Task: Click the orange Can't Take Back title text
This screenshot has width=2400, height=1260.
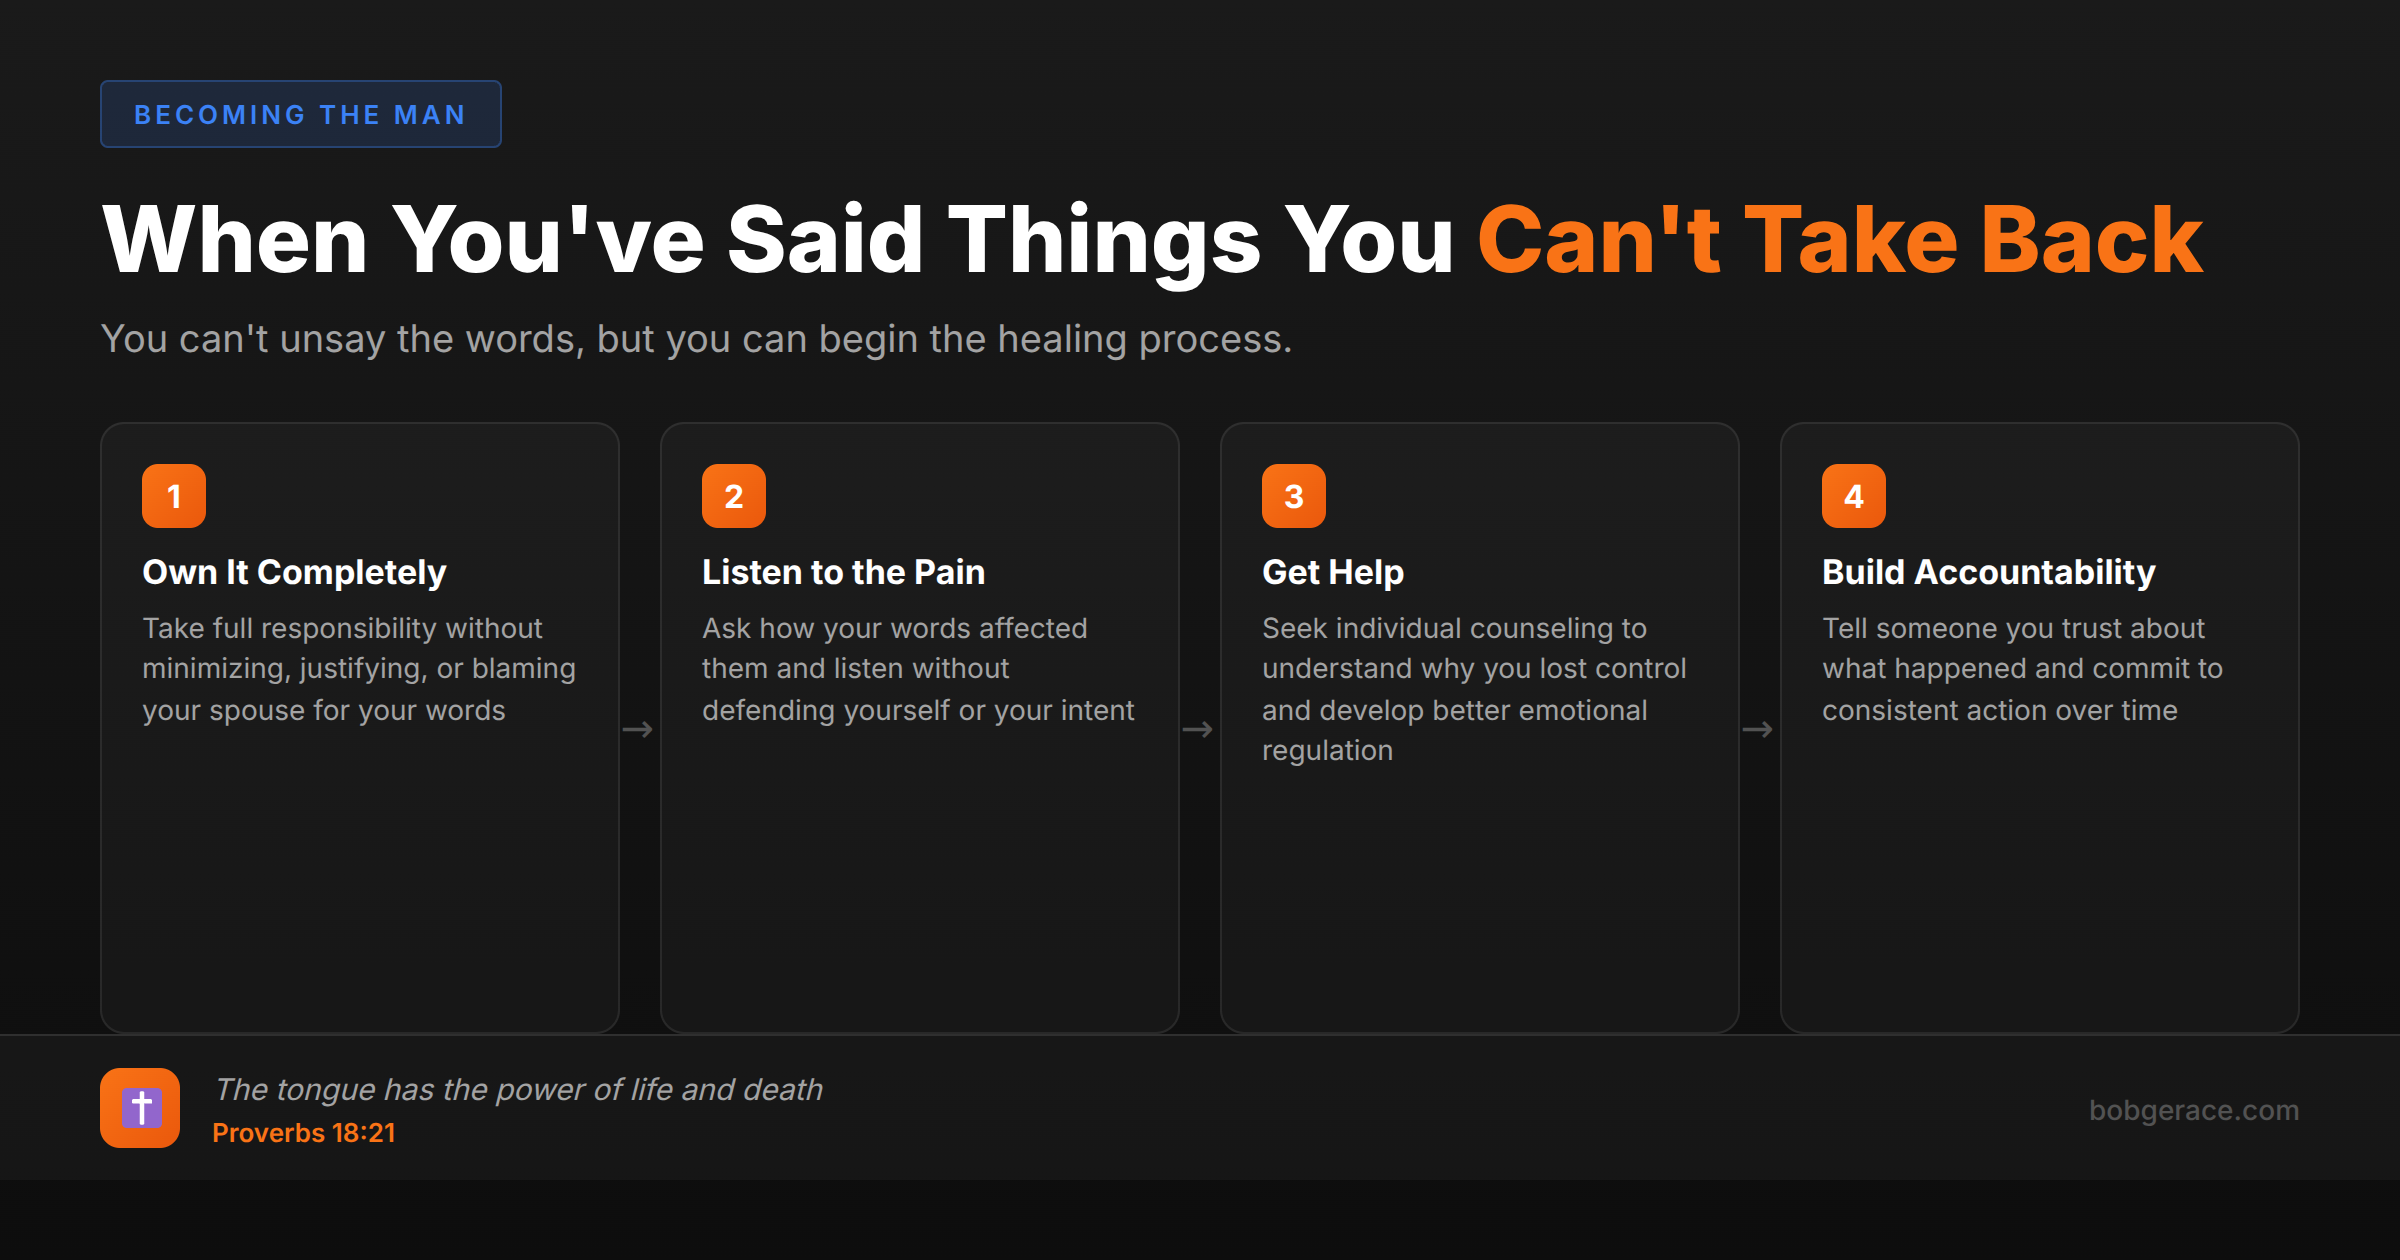Action: (x=1840, y=240)
